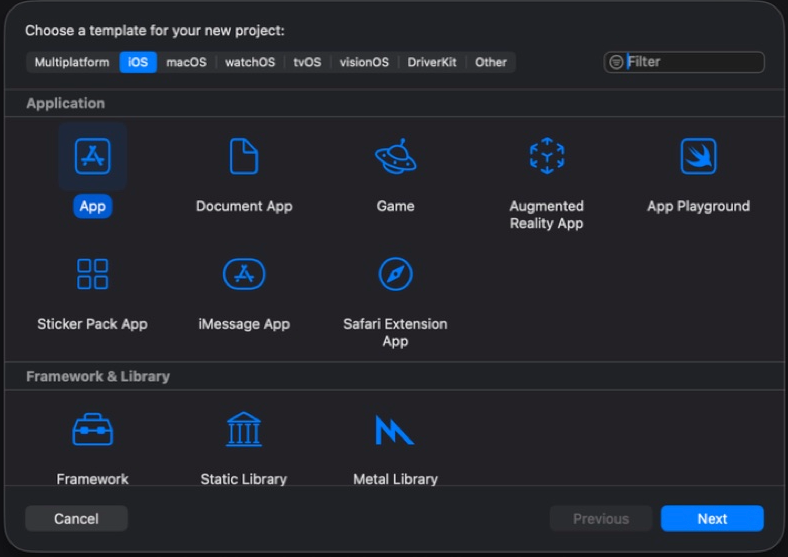Image resolution: width=788 pixels, height=557 pixels.
Task: Switch to the tvOS tab
Action: tap(307, 62)
